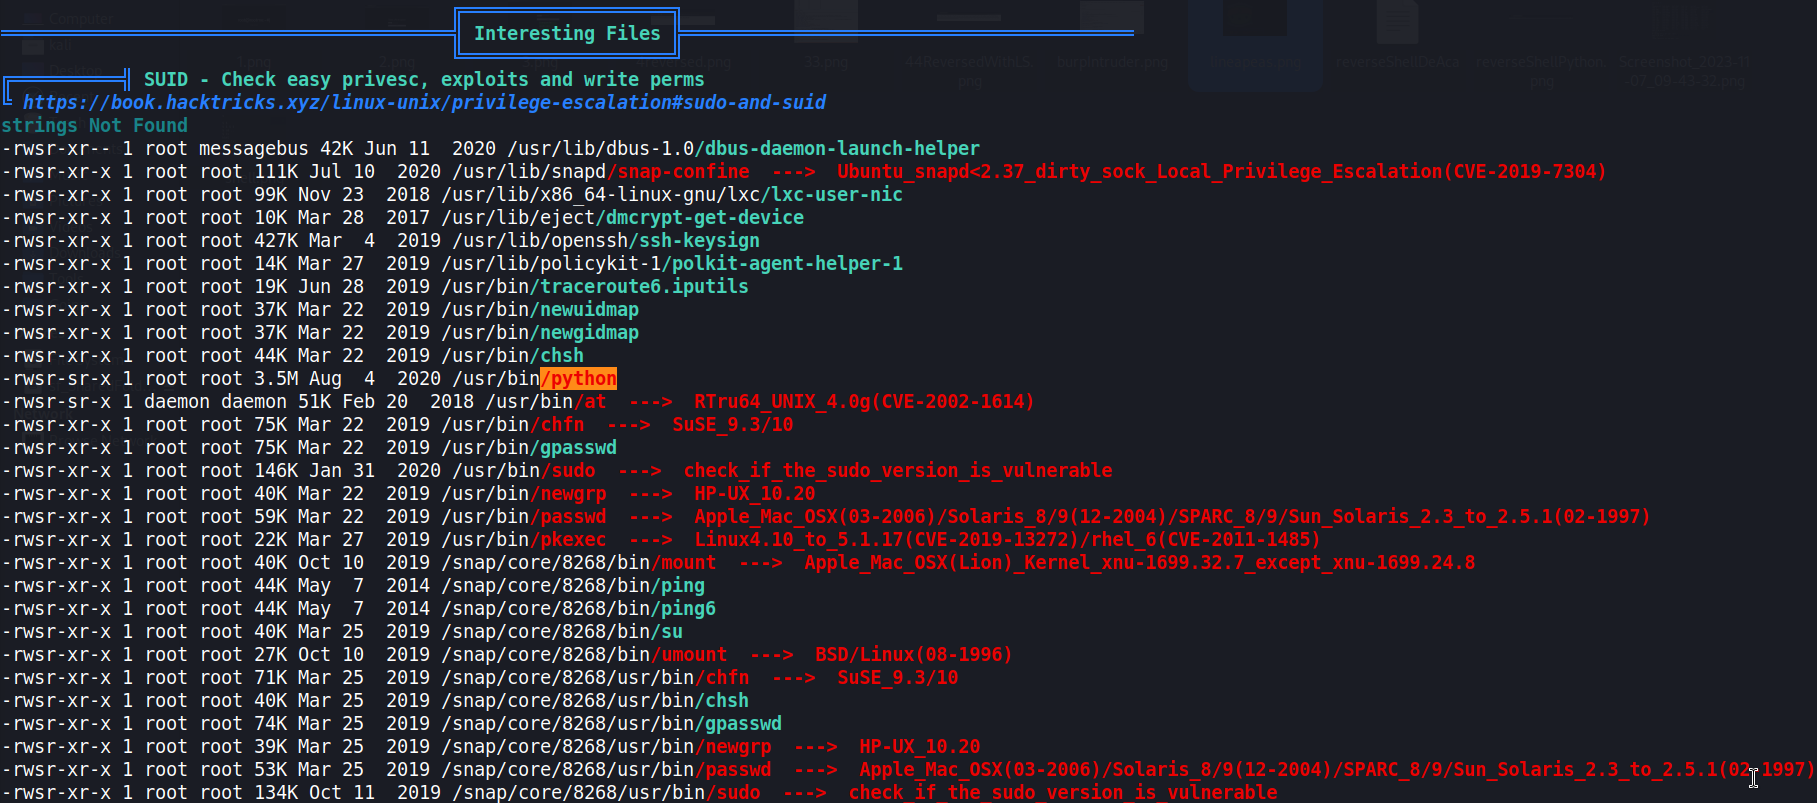This screenshot has width=1817, height=803.
Task: Select the CVE-2002-1614 warning text
Action: click(x=863, y=401)
